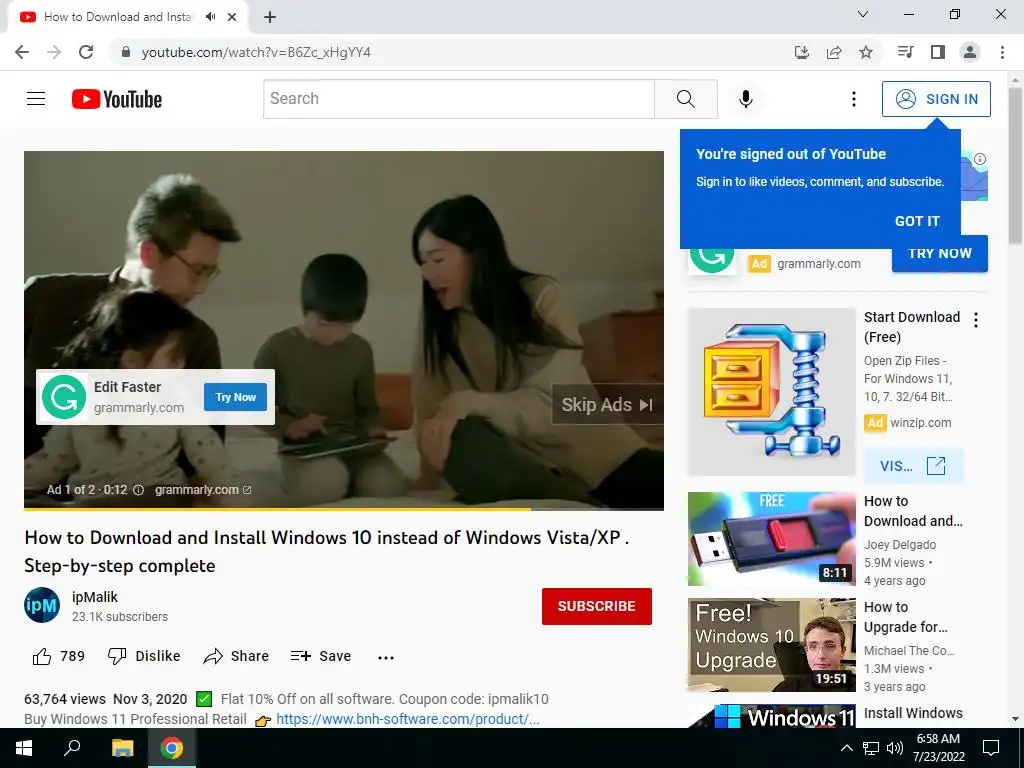This screenshot has height=768, width=1024.
Task: Reload the current page
Action: 86,52
